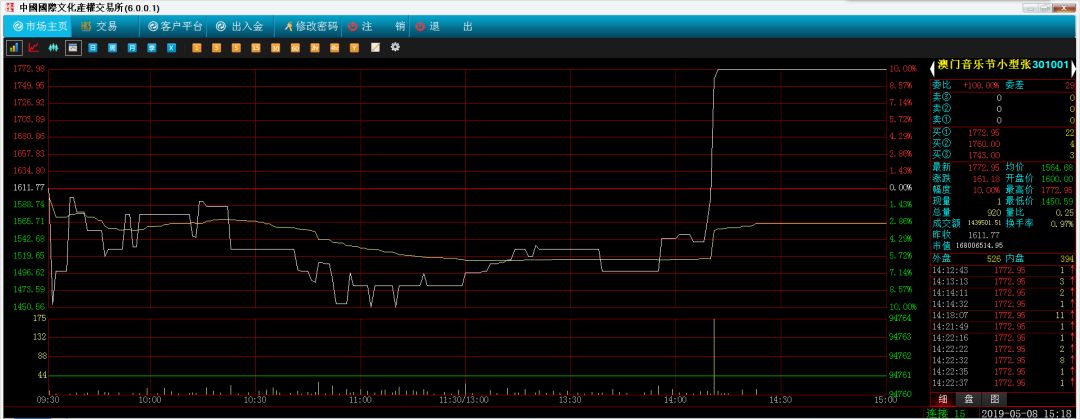
Task: Click the 买② bid price 1760.00
Action: click(x=984, y=143)
